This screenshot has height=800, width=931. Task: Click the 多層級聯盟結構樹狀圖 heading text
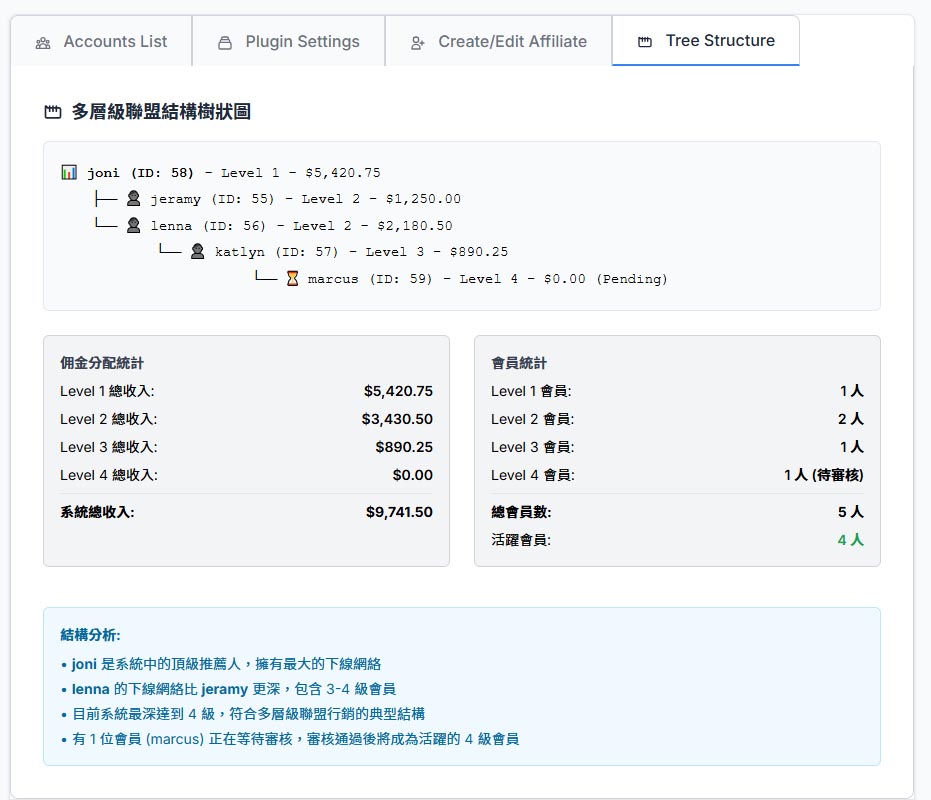(x=161, y=112)
